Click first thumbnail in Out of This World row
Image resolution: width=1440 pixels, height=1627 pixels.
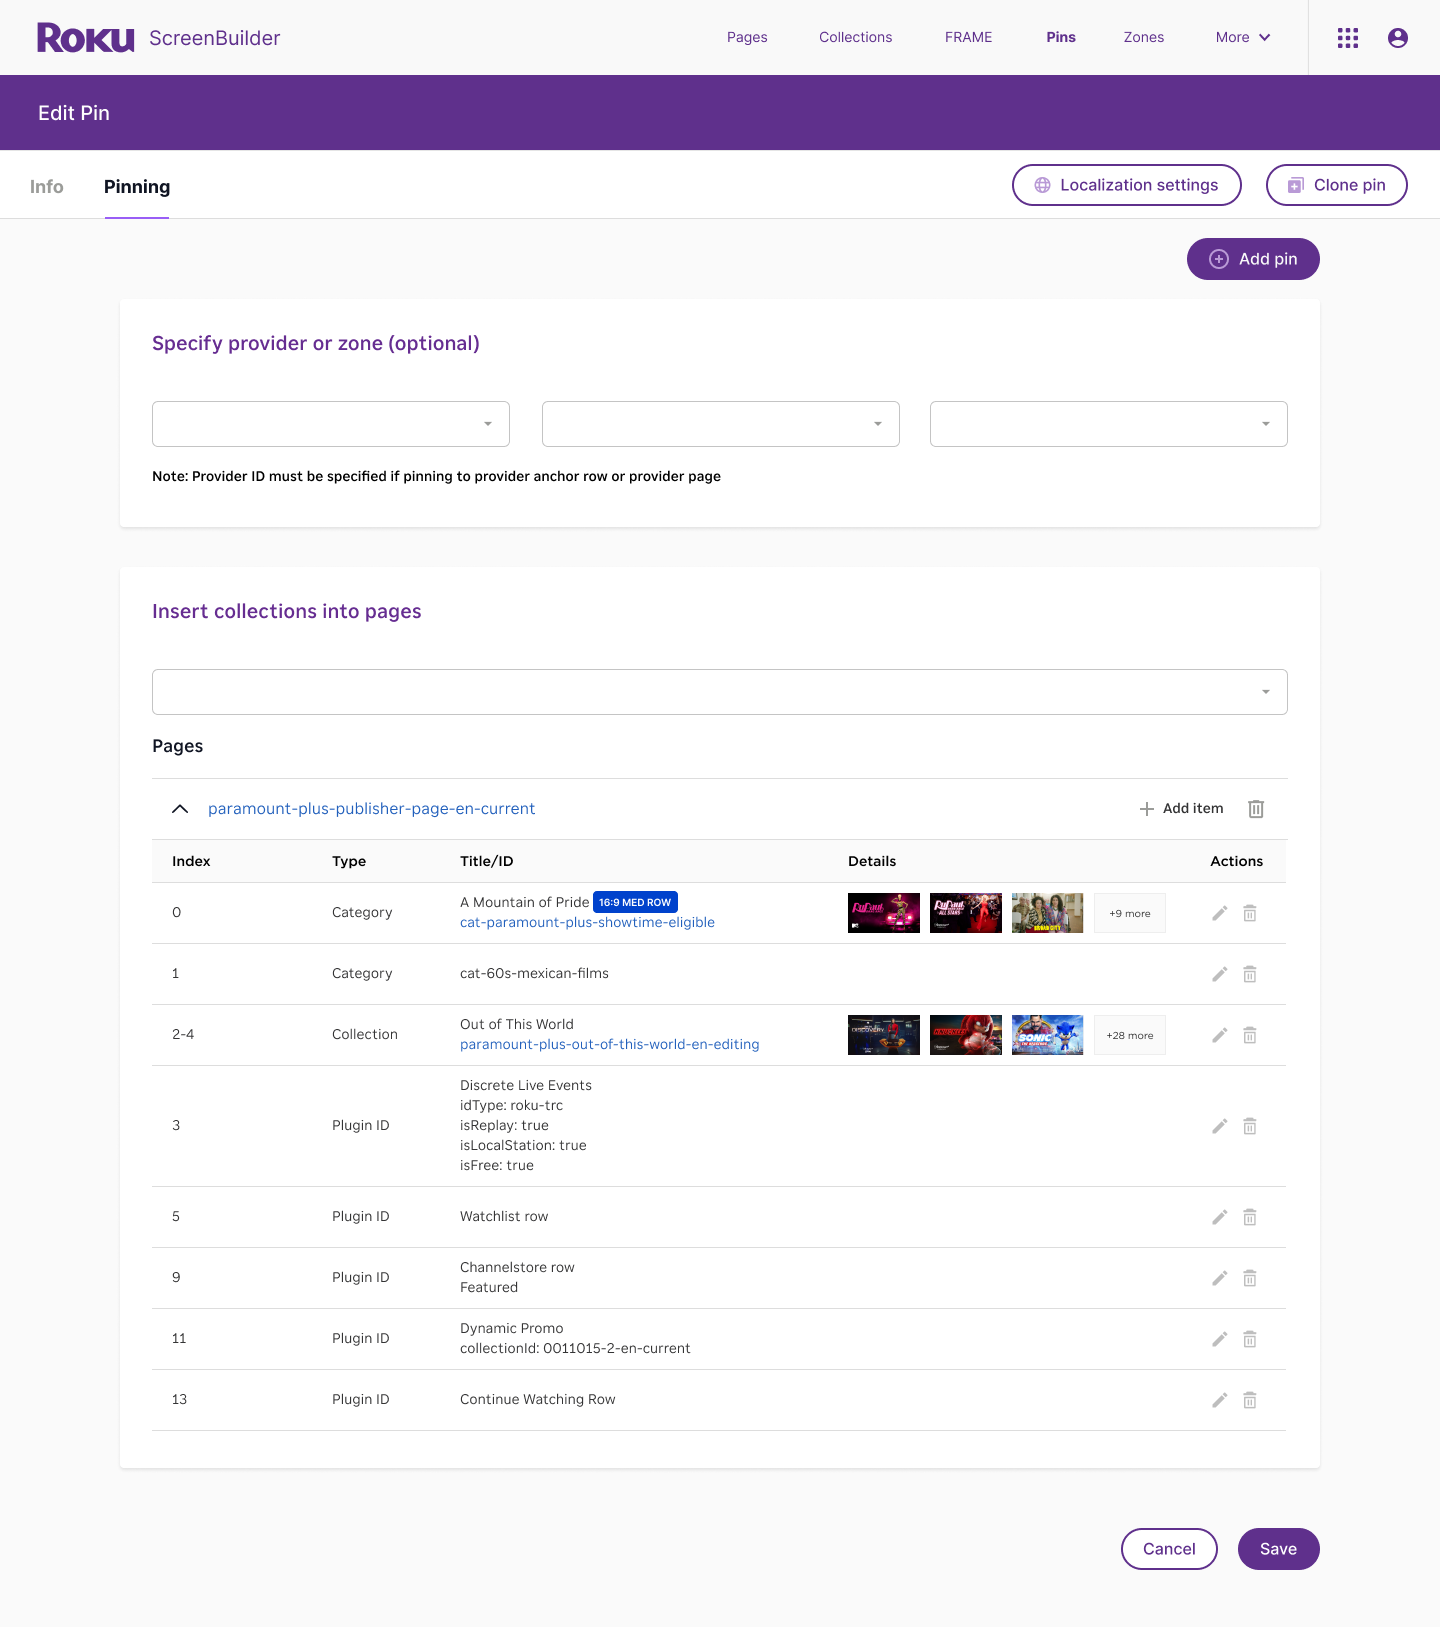click(884, 1035)
